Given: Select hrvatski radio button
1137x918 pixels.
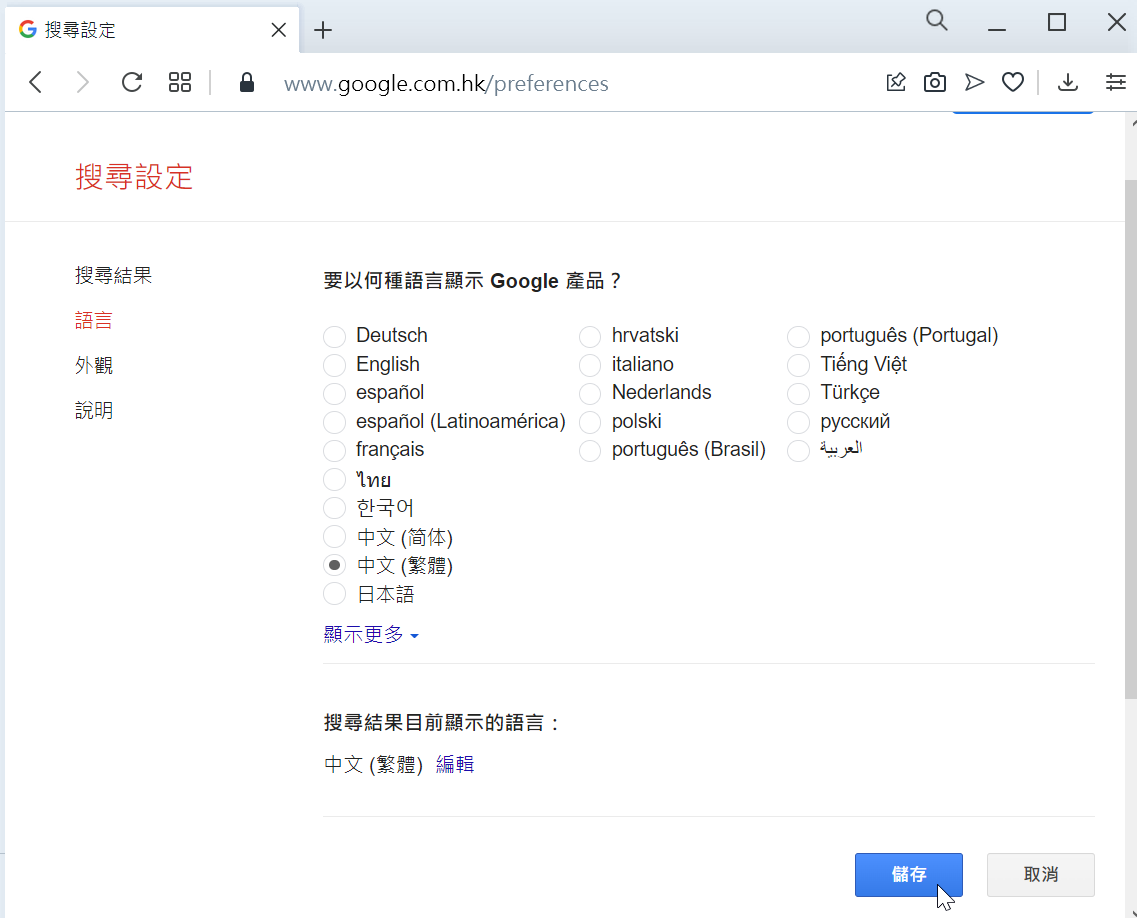Looking at the screenshot, I should pos(590,336).
